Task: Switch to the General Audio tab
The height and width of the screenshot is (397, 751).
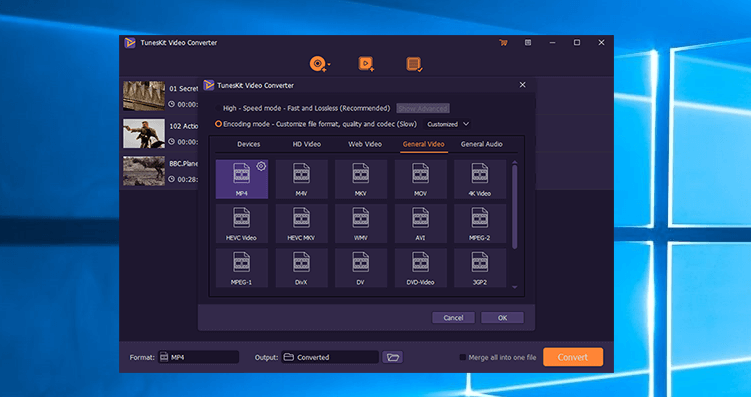Action: (481, 144)
